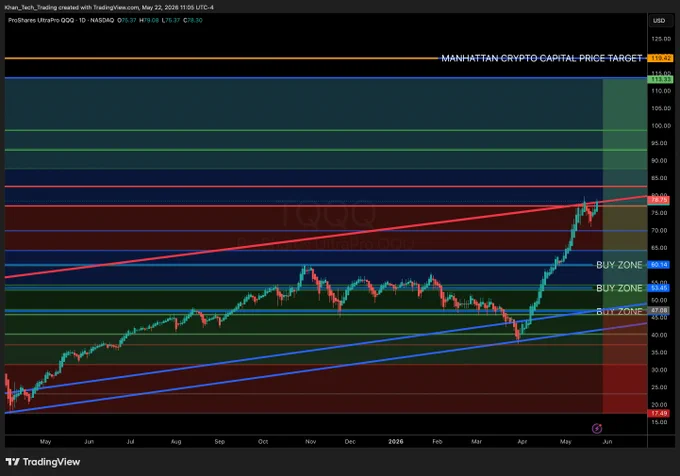Click the 15.00 price axis label
This screenshot has height=476, width=680.
point(661,422)
